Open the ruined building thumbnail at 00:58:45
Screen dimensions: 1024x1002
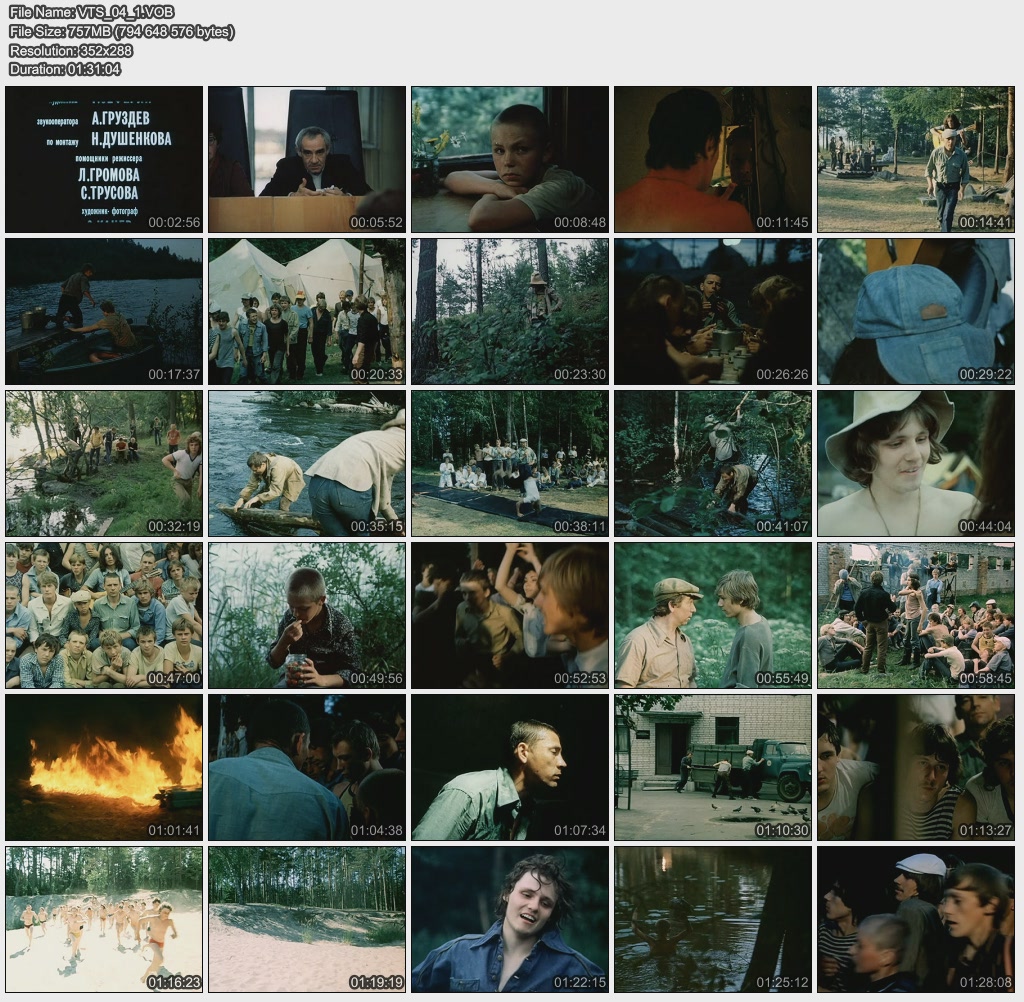point(916,616)
